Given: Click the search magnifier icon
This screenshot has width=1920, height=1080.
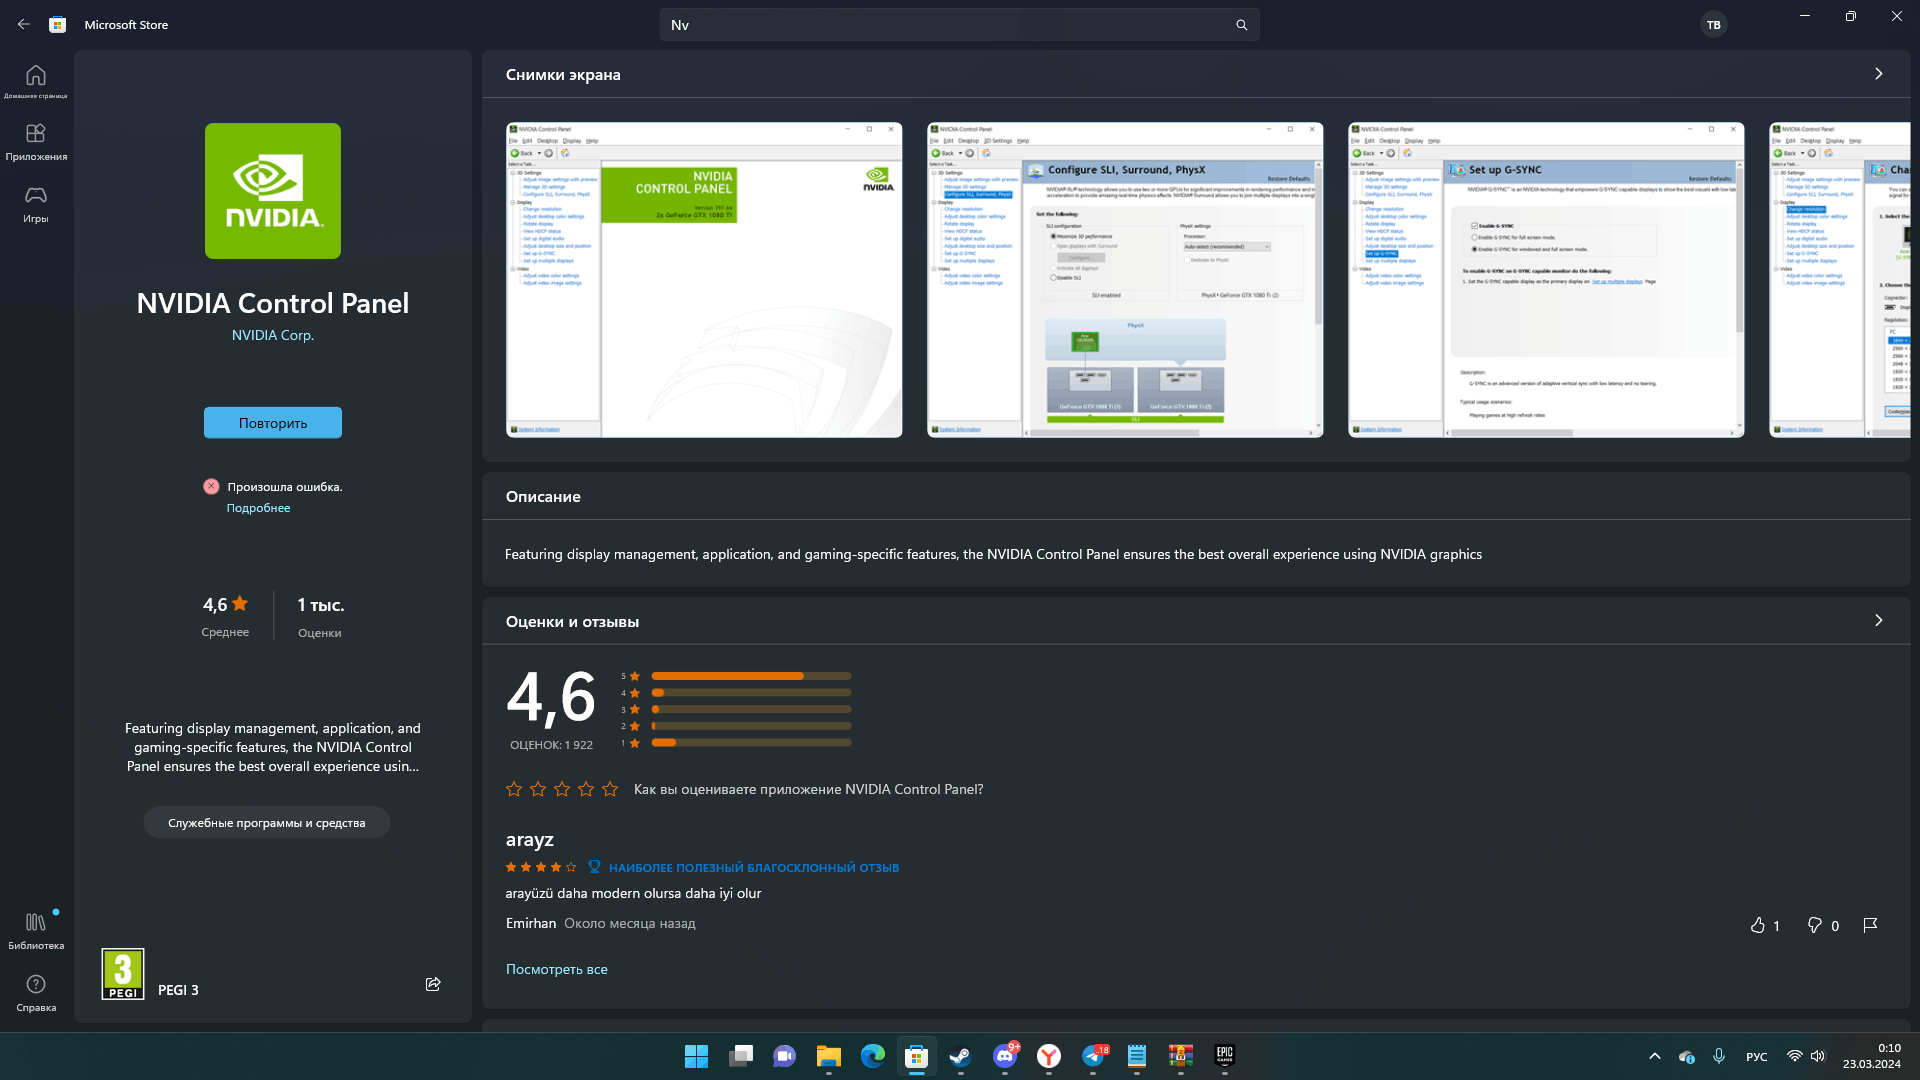Looking at the screenshot, I should click(x=1241, y=25).
